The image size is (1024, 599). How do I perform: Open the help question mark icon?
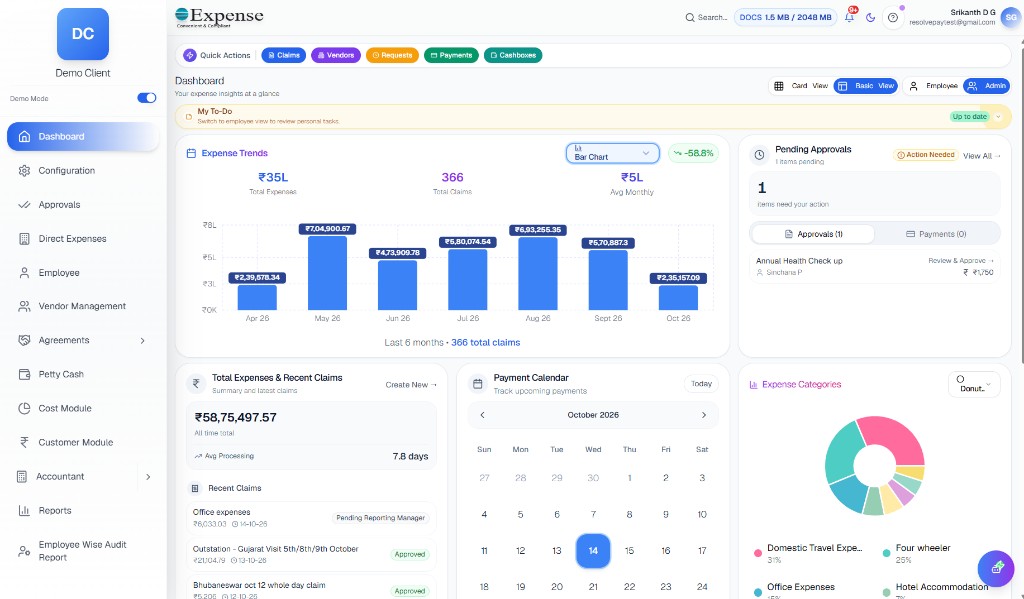[x=892, y=18]
